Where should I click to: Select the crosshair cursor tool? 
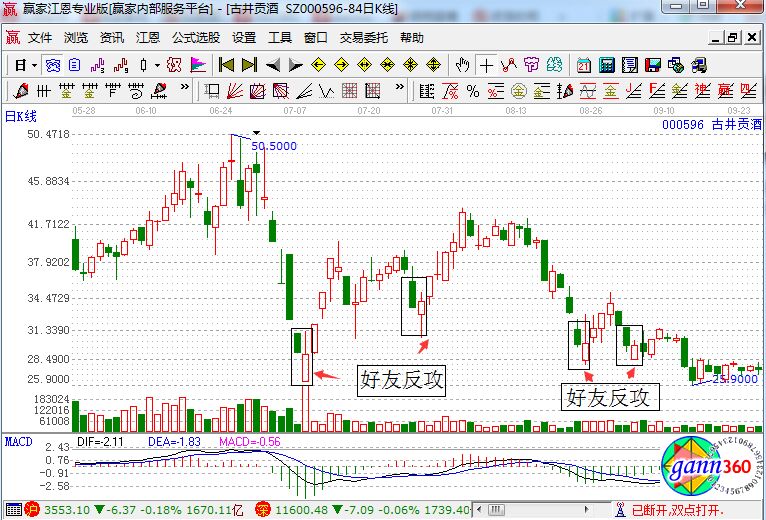pos(487,65)
